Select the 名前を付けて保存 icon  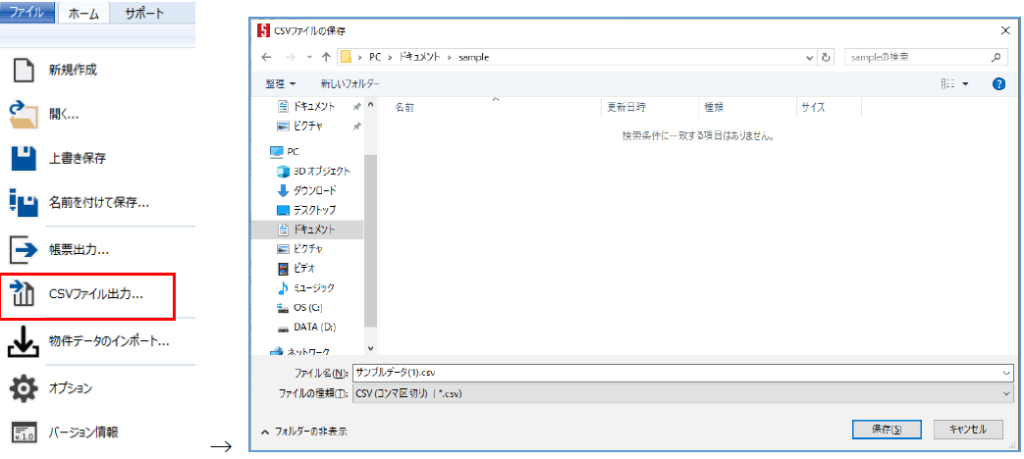point(22,203)
